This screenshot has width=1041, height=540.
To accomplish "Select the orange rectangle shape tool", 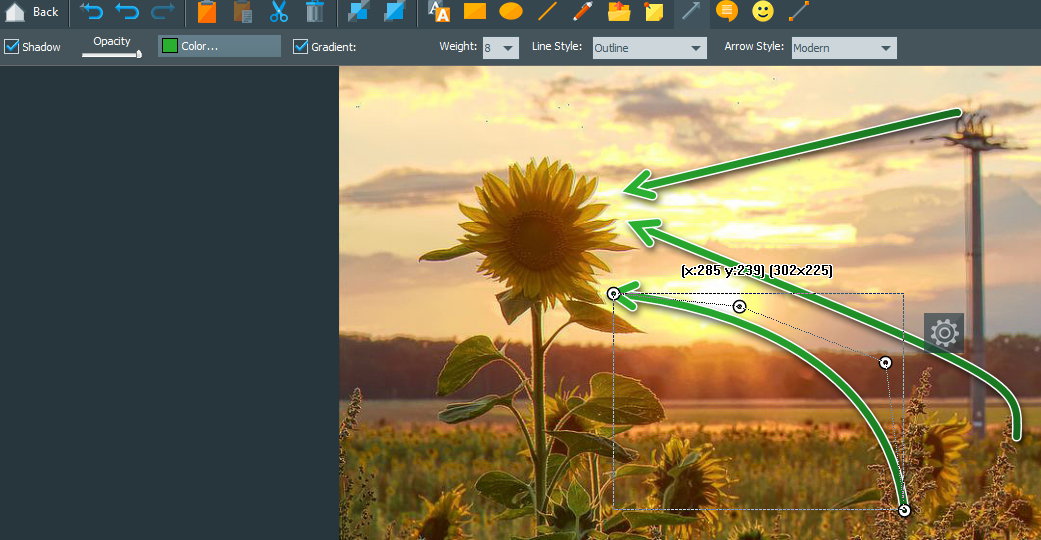I will [x=475, y=12].
